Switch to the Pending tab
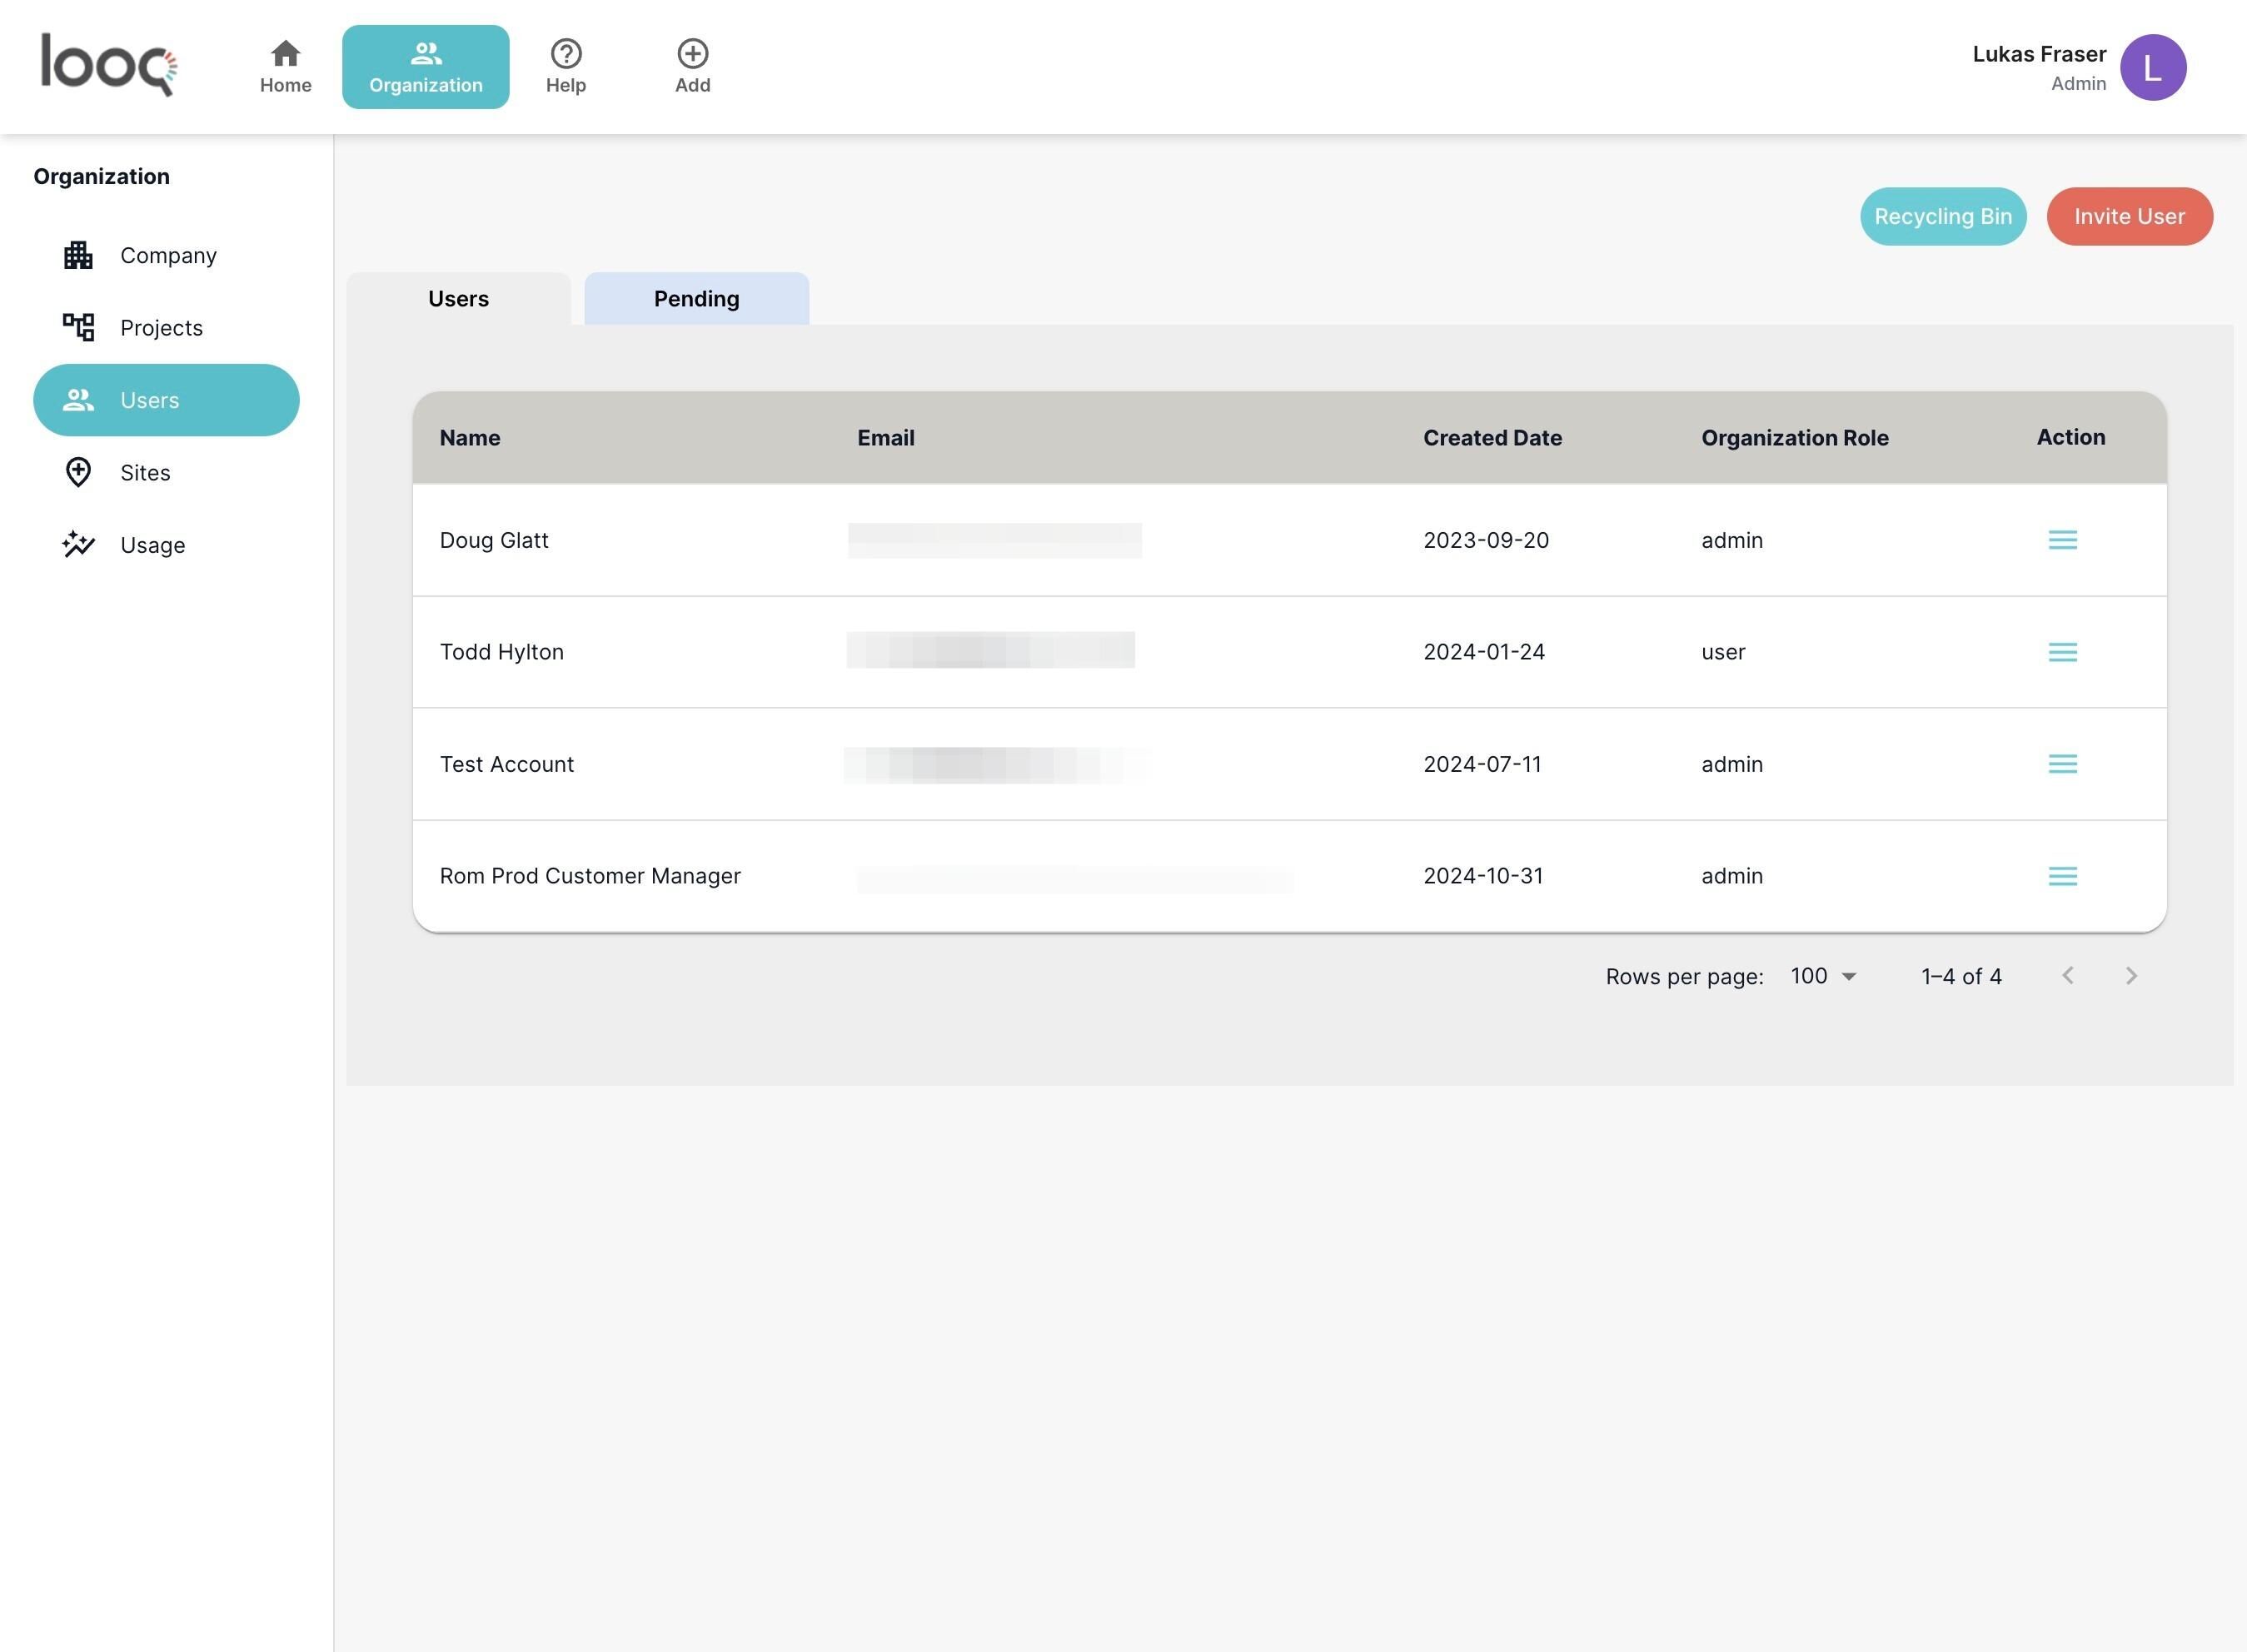 [696, 299]
